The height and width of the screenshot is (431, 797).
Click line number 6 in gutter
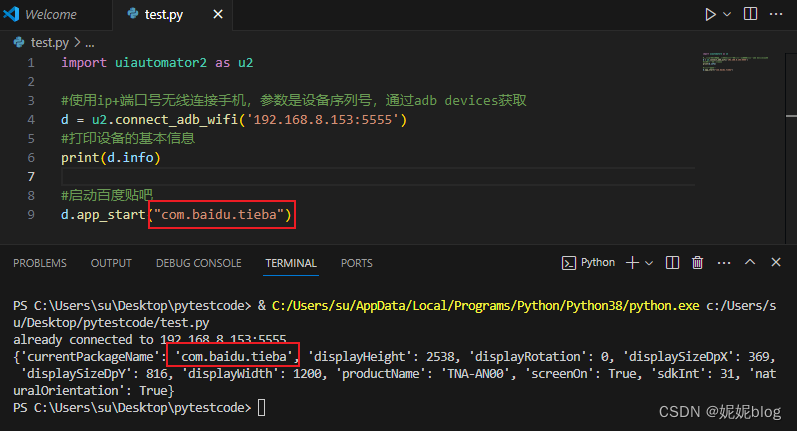coord(31,158)
